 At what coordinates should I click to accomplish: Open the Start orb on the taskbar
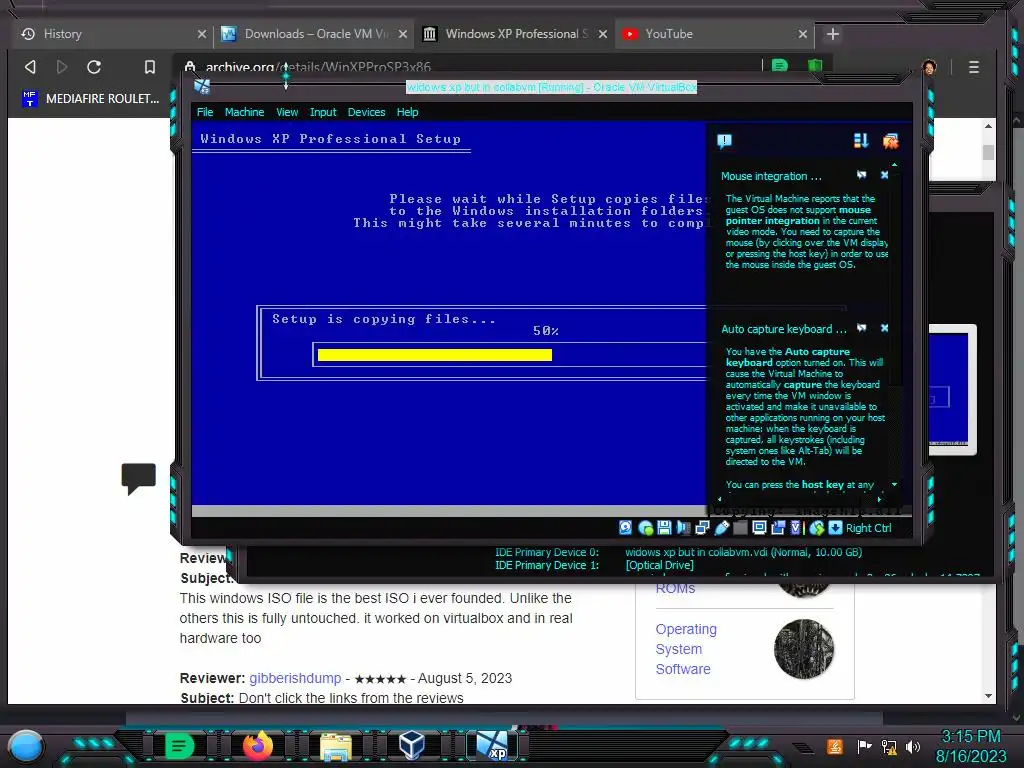click(x=26, y=746)
